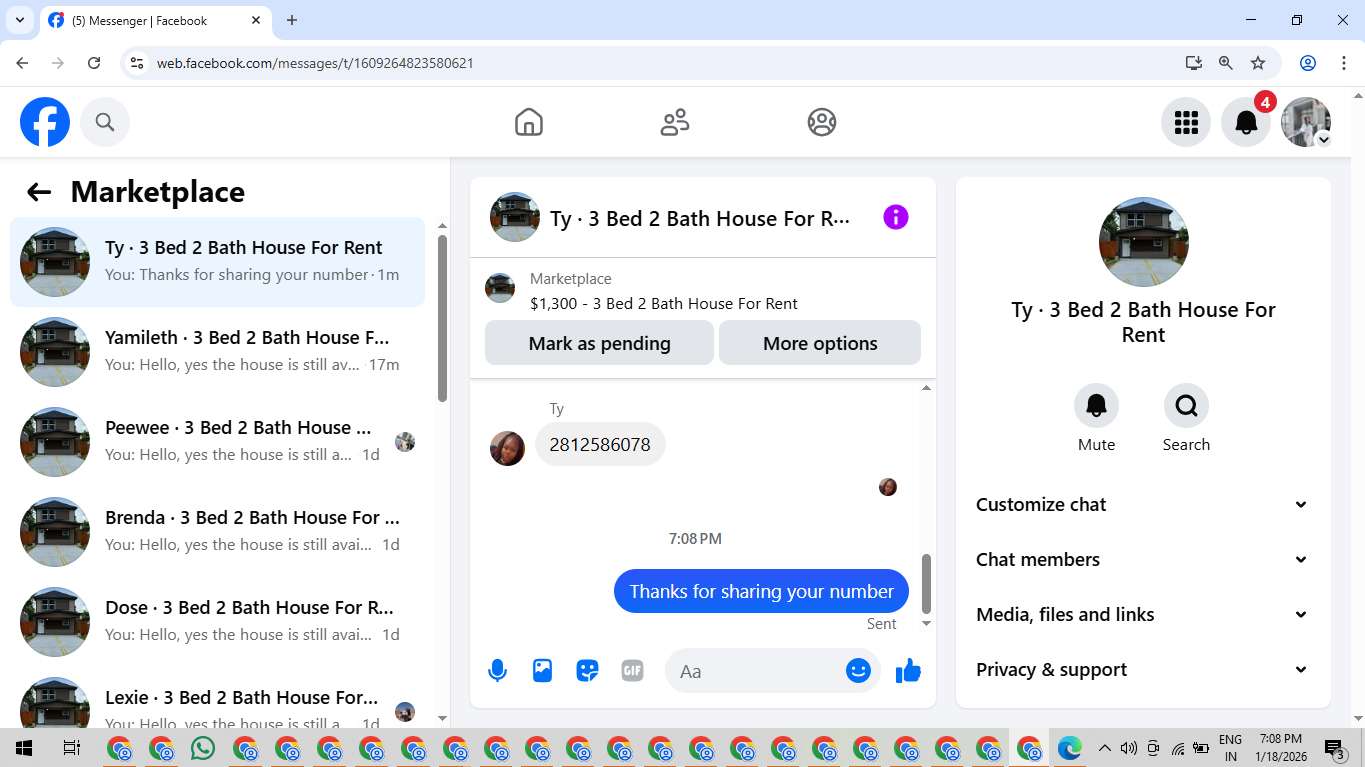1365x767 pixels.
Task: Choose a sticker icon
Action: (588, 671)
